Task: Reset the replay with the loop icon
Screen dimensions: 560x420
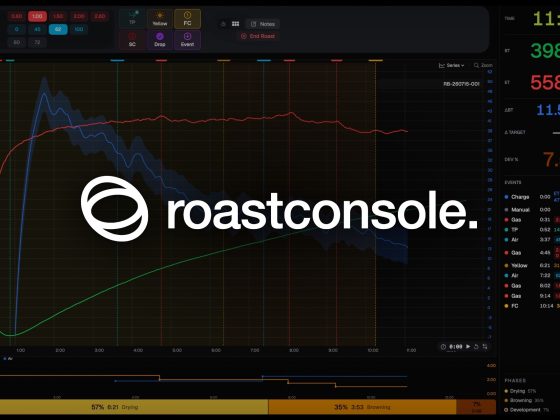Action: 476,347
